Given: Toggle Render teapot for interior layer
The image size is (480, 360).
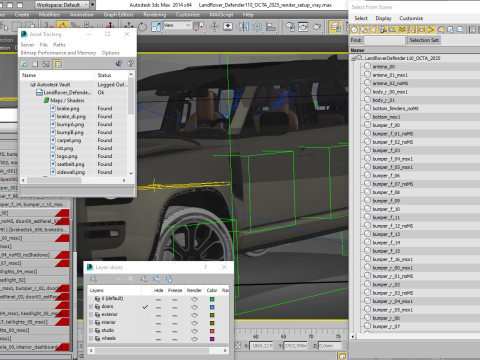Looking at the screenshot, I should click(194, 323).
